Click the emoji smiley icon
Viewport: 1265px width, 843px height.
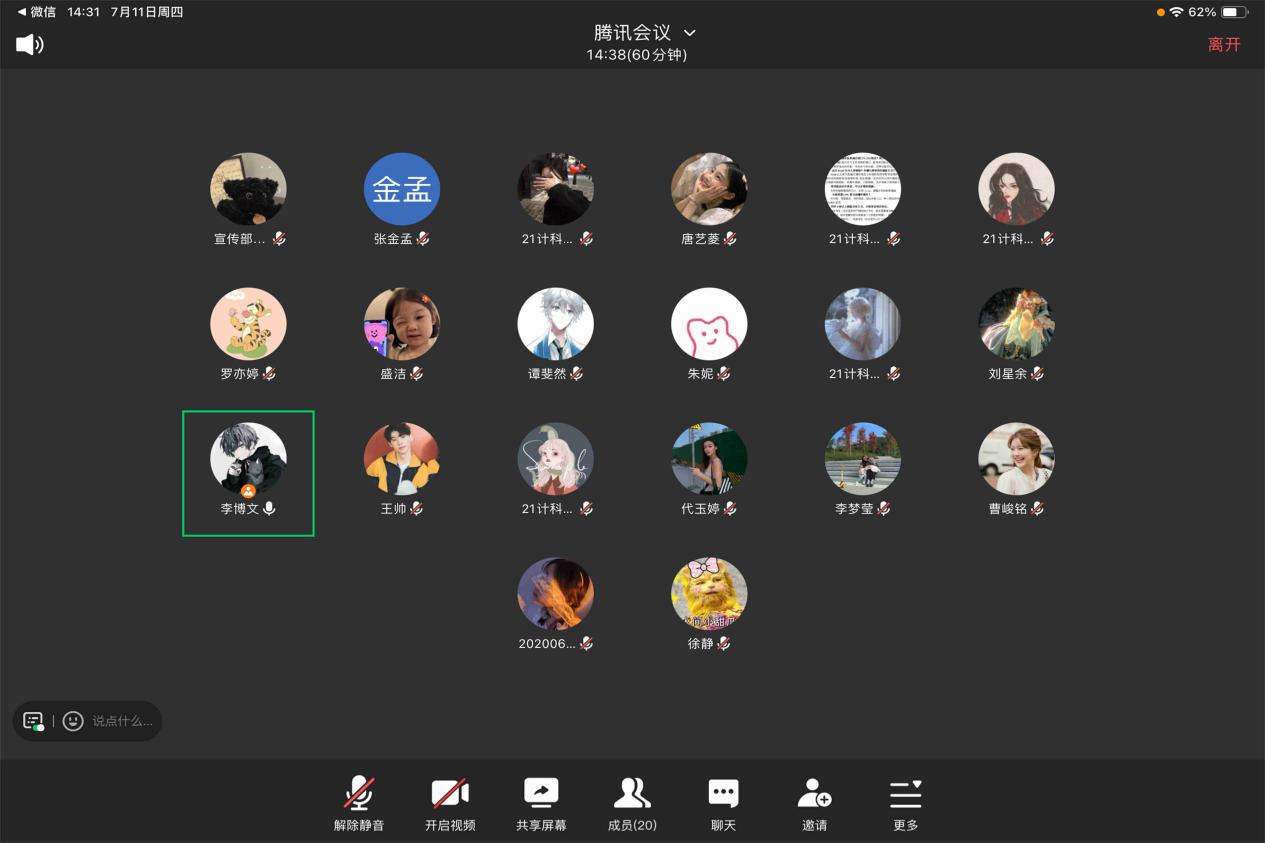click(73, 721)
